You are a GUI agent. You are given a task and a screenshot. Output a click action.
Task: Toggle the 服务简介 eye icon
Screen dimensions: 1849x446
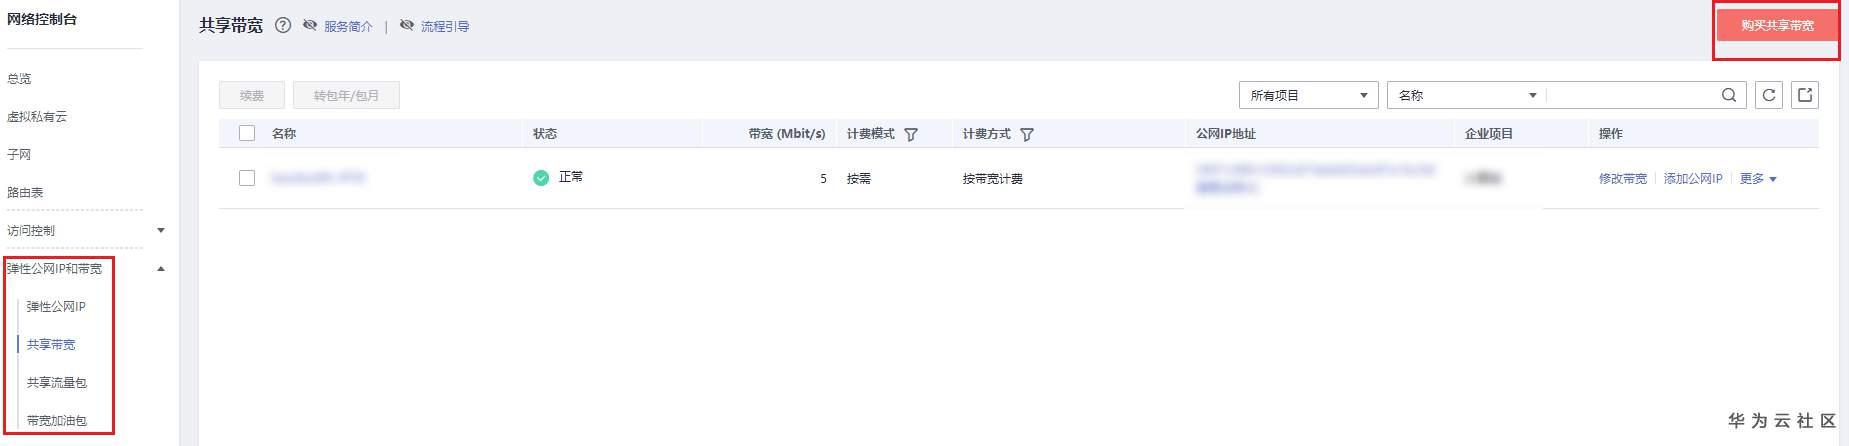coord(310,26)
